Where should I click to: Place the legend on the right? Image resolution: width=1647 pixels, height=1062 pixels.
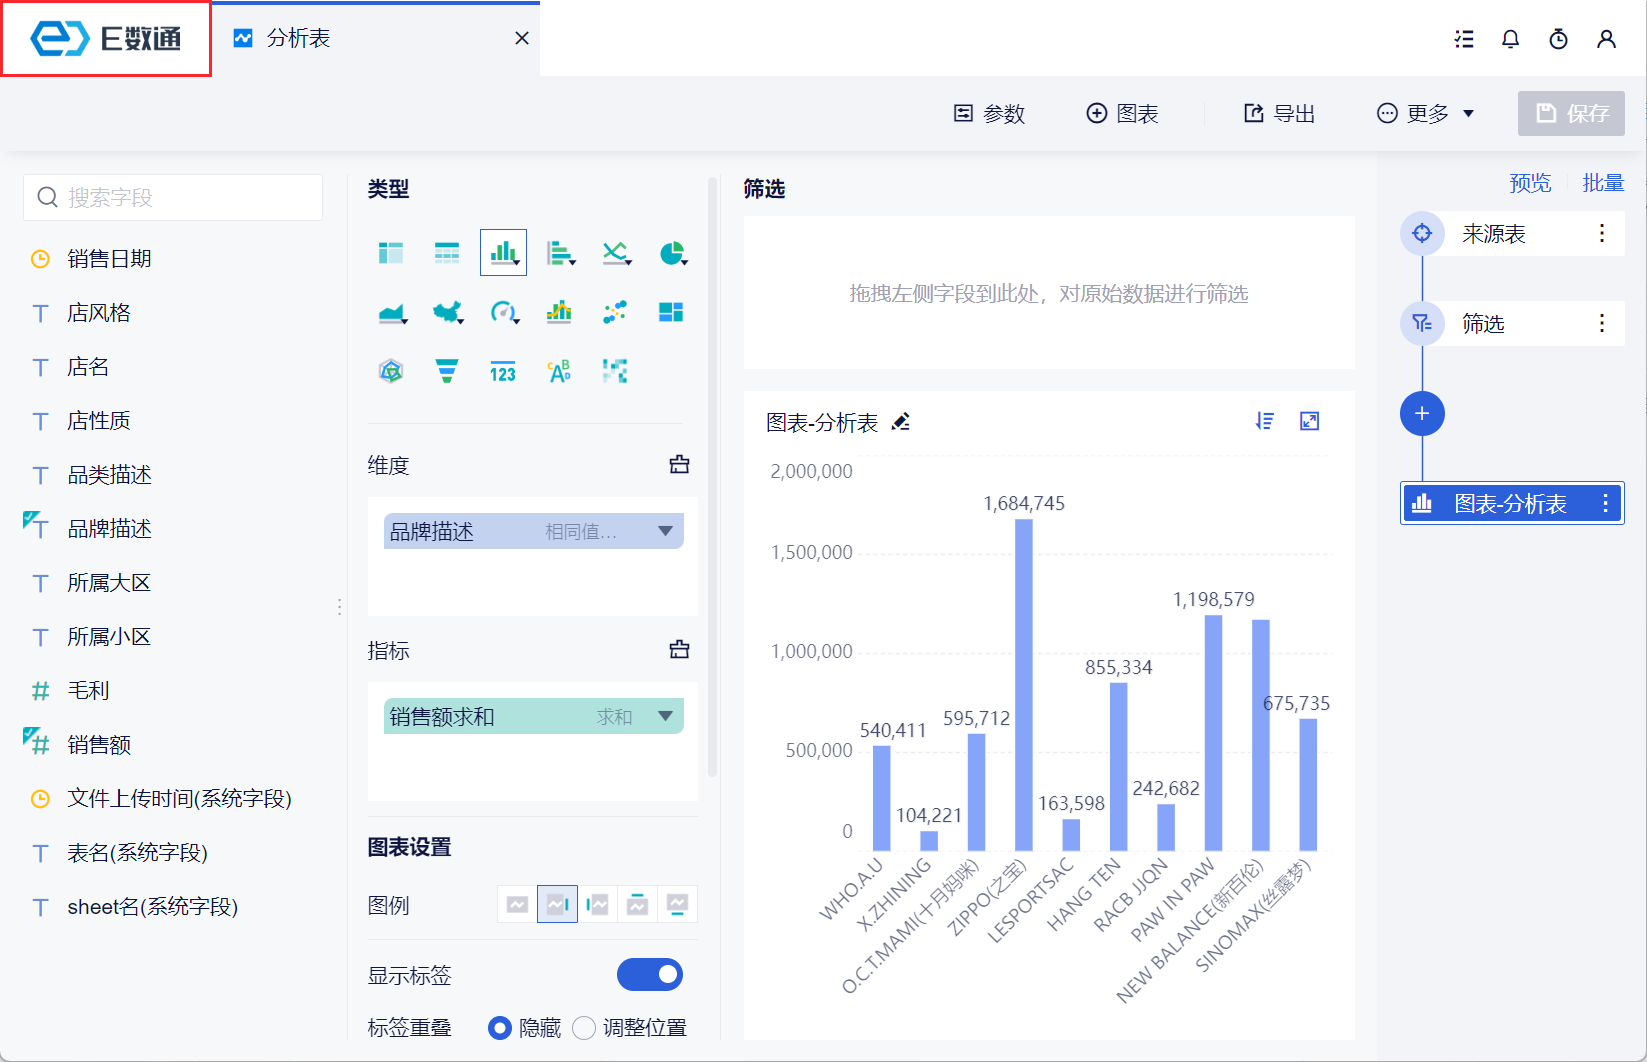(557, 905)
